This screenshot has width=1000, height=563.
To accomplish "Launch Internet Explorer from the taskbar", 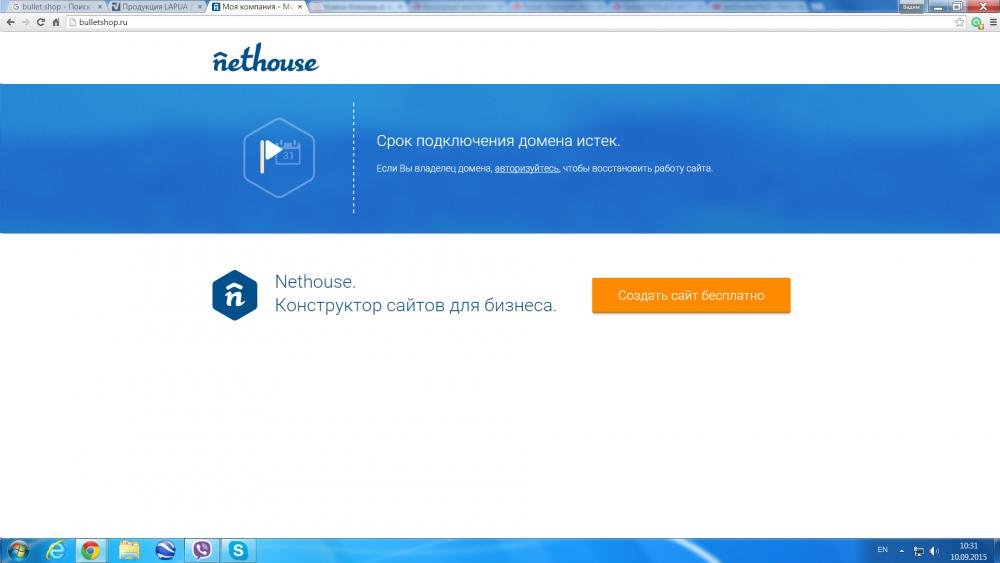I will (x=56, y=550).
